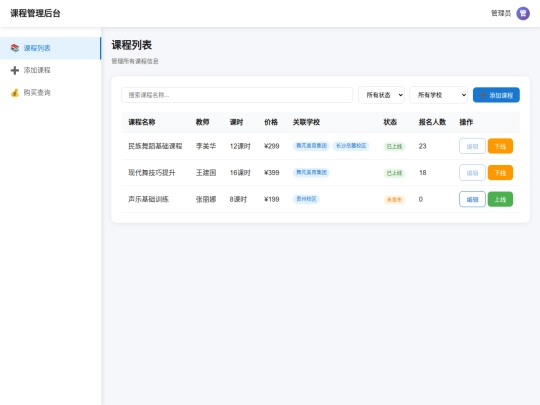Click teacher name 张丽娜
The image size is (540, 405).
(206, 199)
